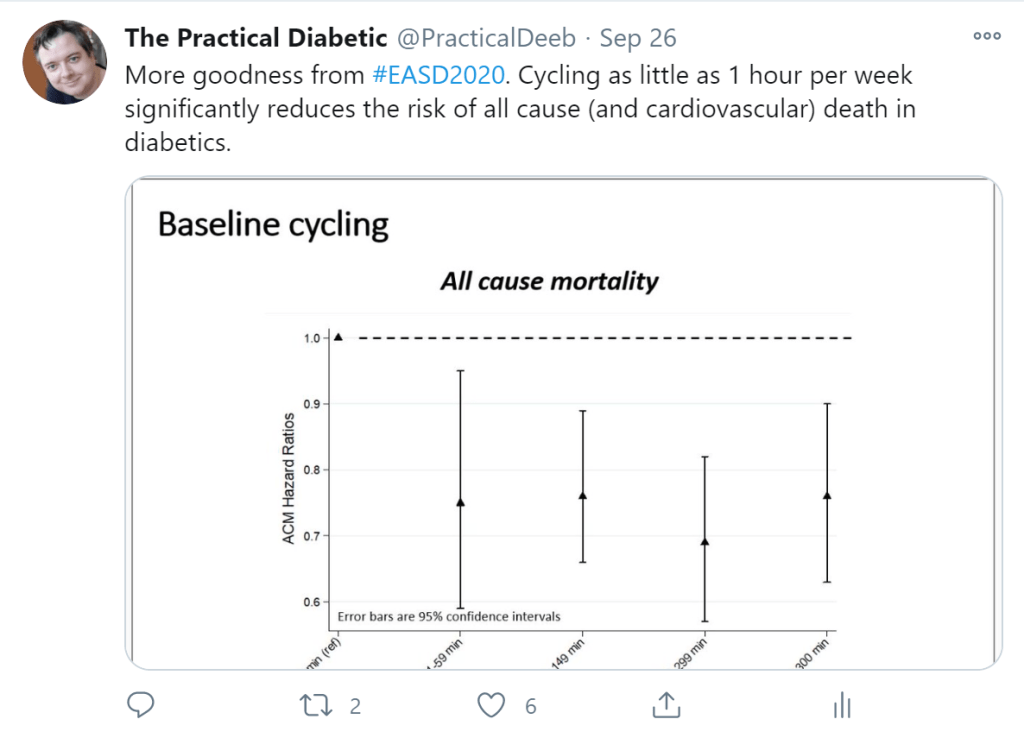Click the @PracticalDeeb handle
Image resolution: width=1024 pixels, height=738 pixels.
[x=487, y=39]
